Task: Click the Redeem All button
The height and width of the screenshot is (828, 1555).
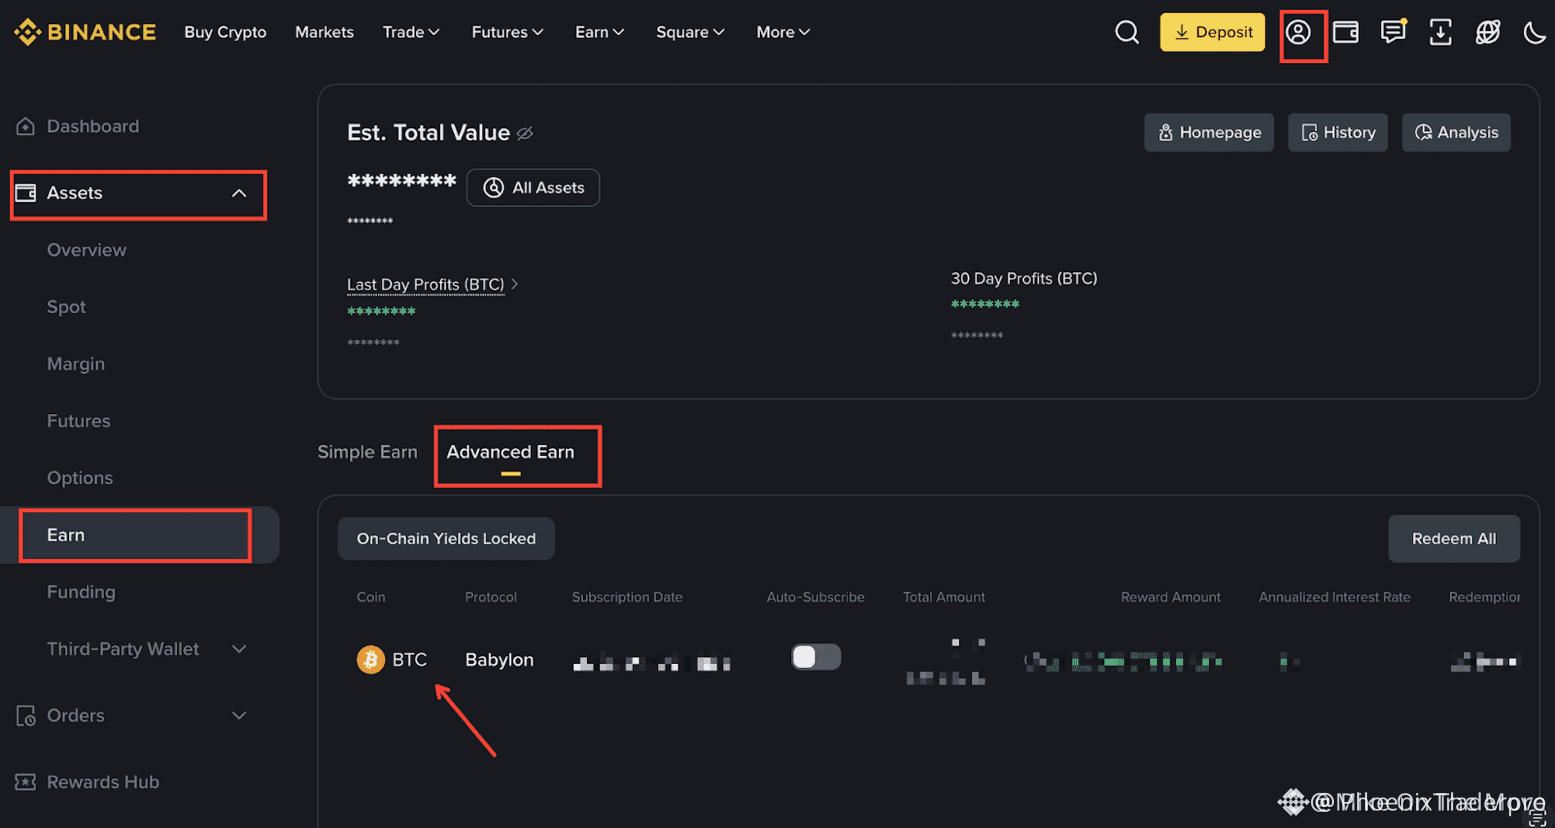Action: (x=1454, y=539)
